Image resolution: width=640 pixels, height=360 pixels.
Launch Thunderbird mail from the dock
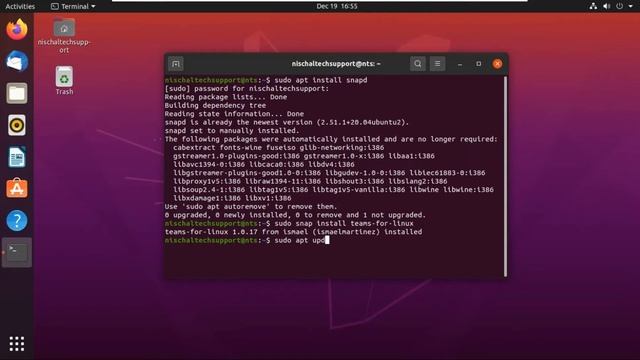pos(17,61)
